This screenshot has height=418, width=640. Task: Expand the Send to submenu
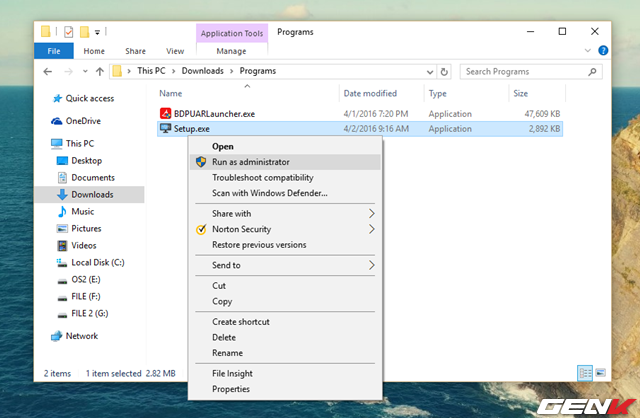click(x=285, y=265)
